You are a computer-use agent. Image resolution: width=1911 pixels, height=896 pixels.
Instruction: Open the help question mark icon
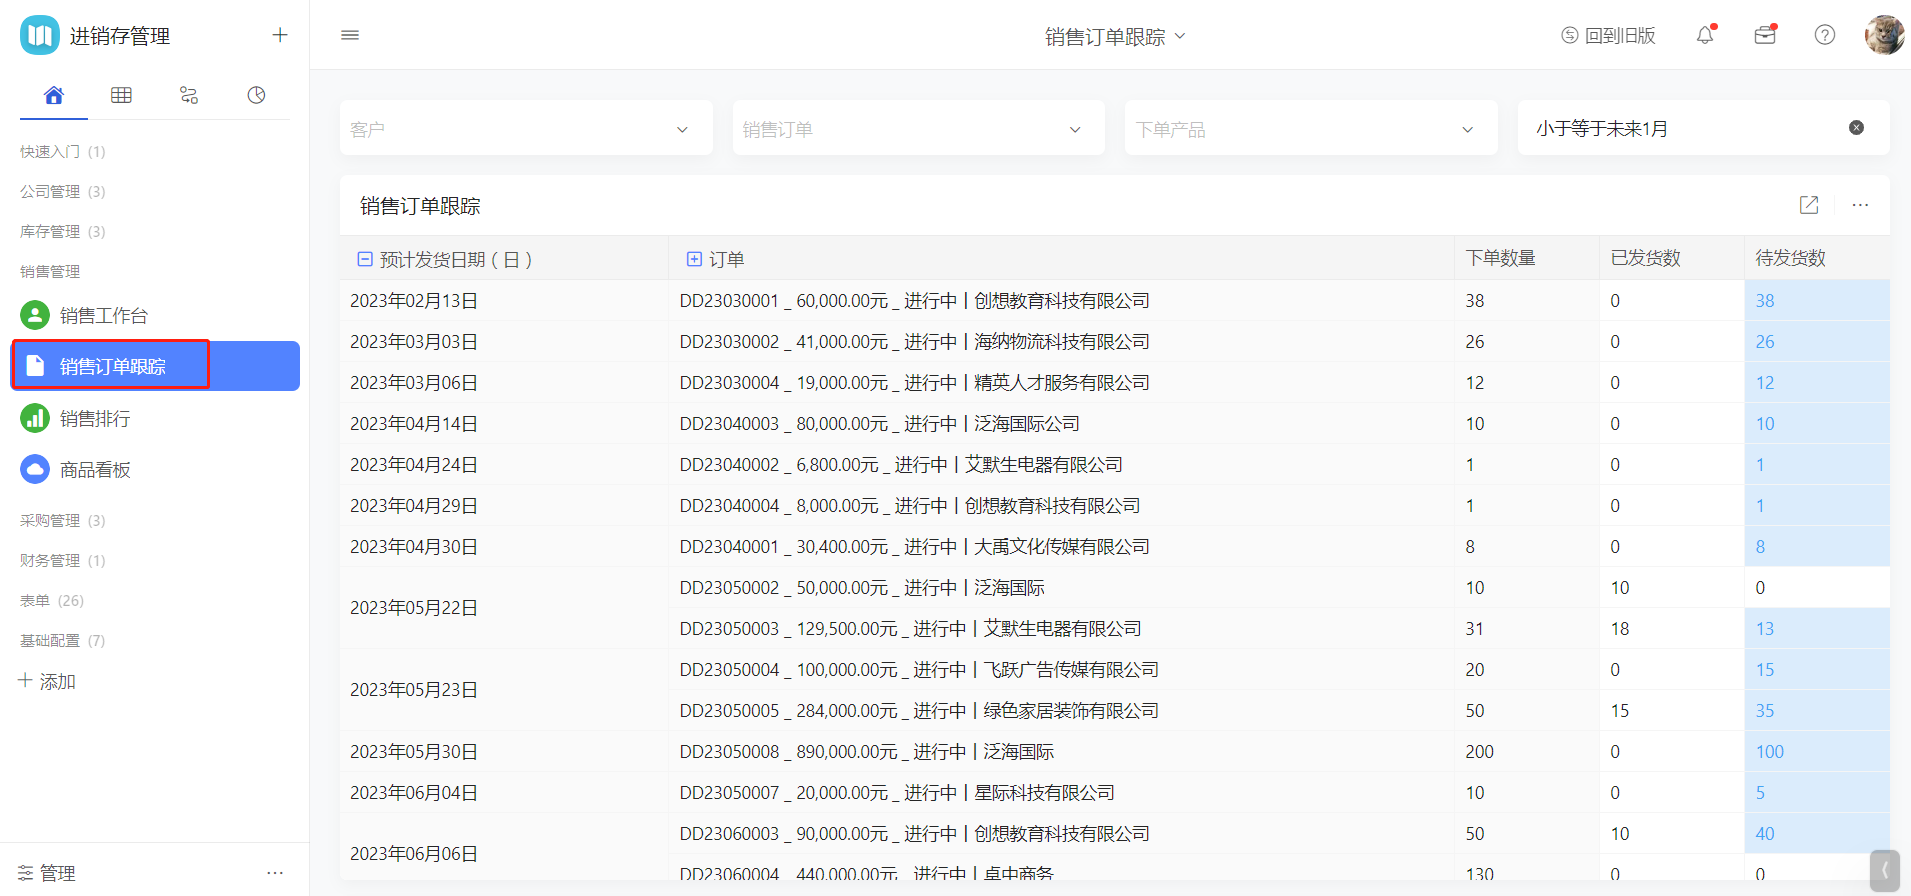tap(1825, 35)
